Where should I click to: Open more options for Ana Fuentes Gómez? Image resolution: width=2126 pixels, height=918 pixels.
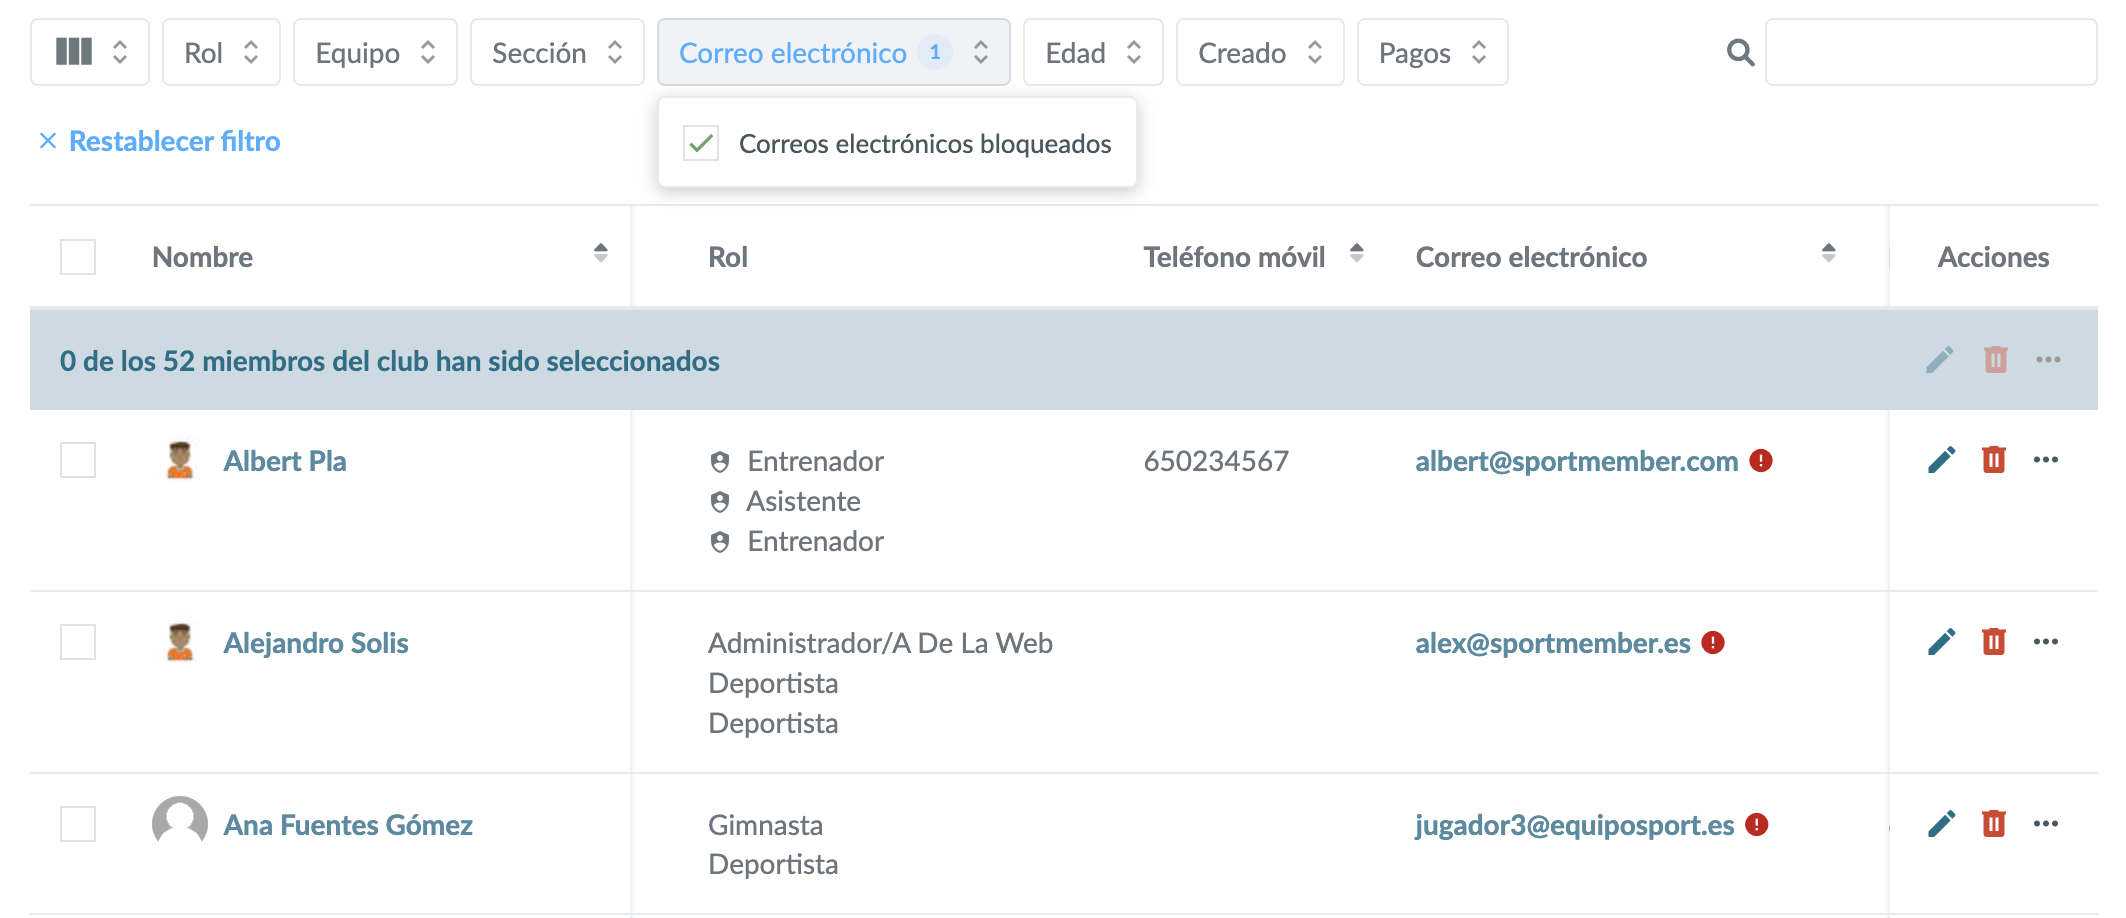point(2046,824)
